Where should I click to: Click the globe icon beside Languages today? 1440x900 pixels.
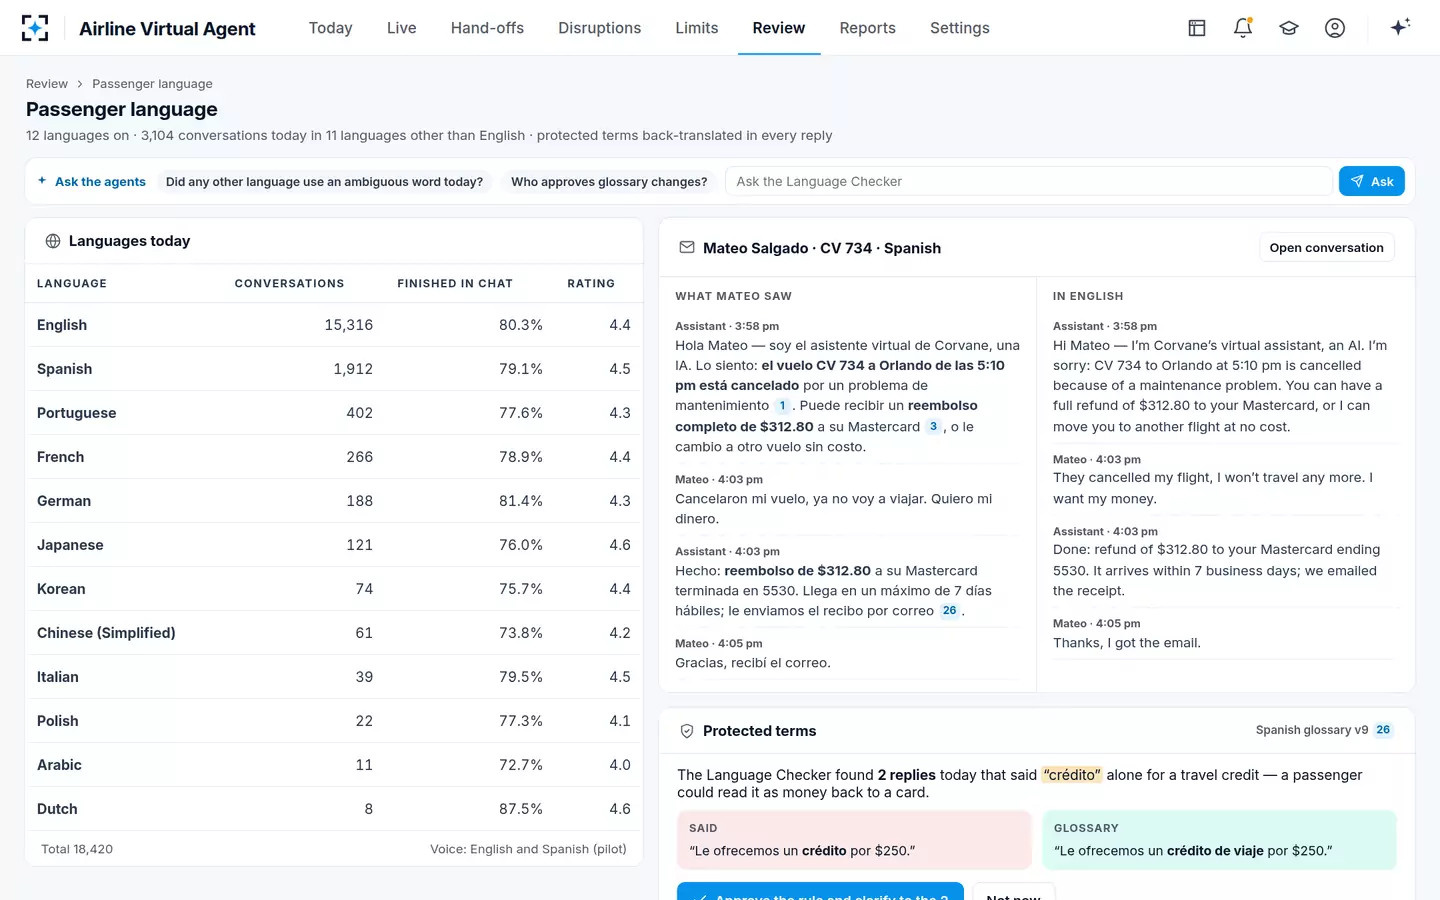[x=53, y=241]
